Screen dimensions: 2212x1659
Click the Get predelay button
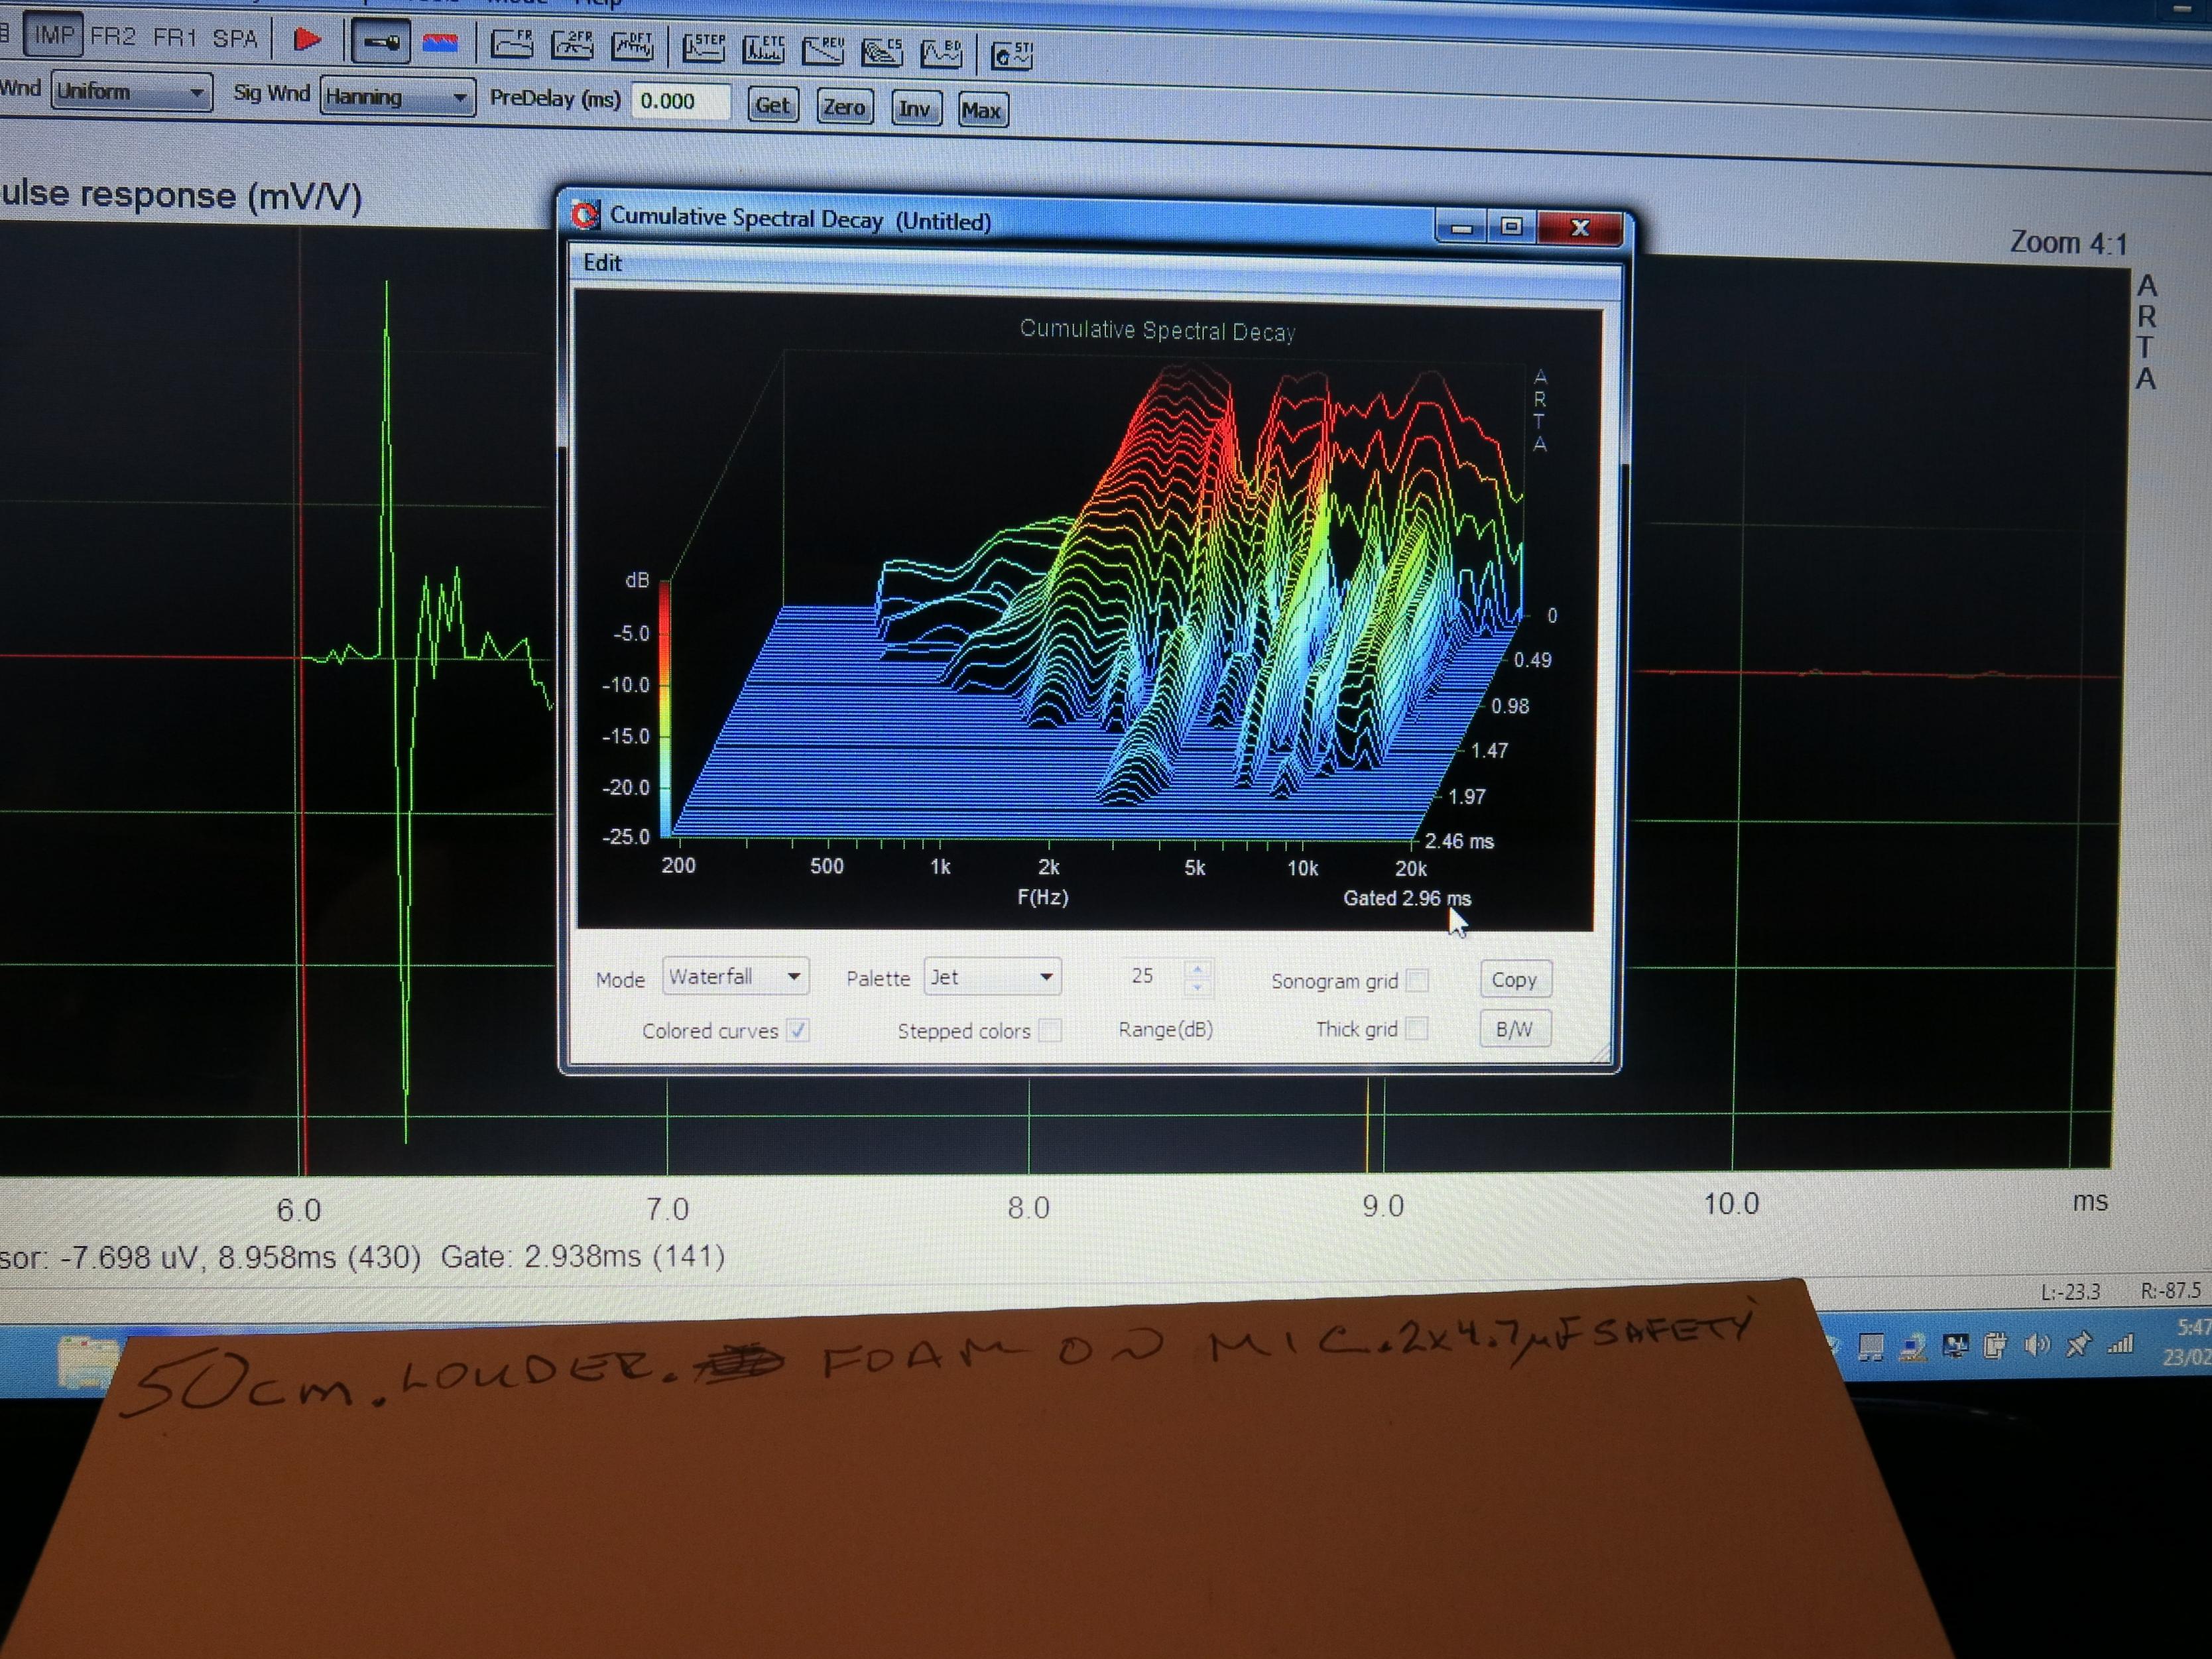[x=773, y=105]
